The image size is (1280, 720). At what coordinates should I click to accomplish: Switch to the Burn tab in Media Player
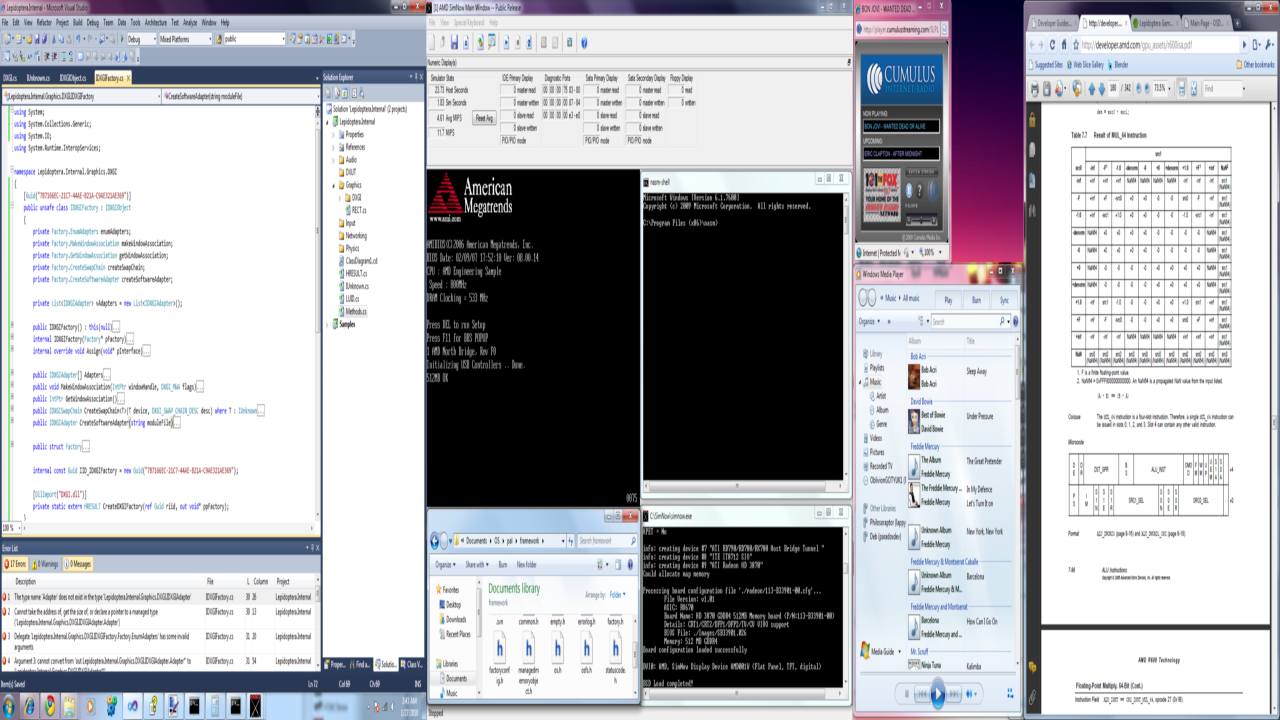click(x=976, y=300)
